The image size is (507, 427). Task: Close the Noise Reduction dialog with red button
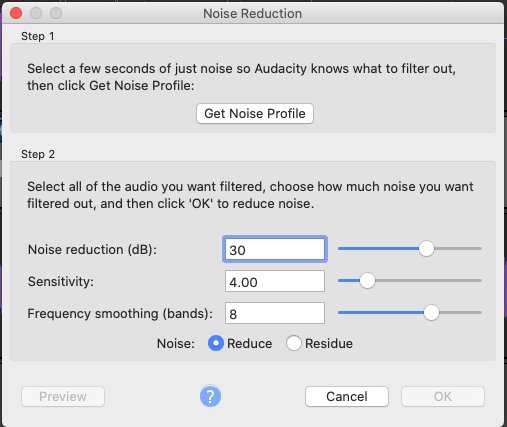(x=16, y=13)
